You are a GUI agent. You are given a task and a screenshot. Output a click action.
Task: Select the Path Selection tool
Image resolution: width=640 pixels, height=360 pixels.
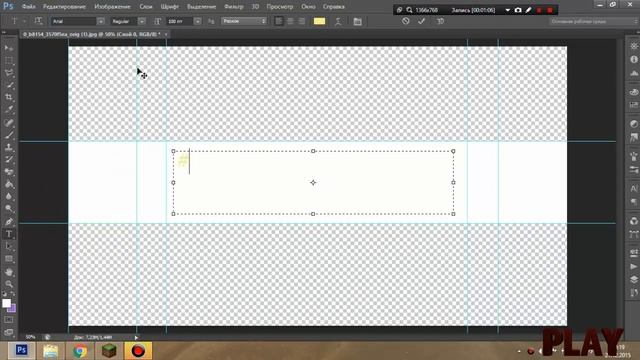click(9, 247)
